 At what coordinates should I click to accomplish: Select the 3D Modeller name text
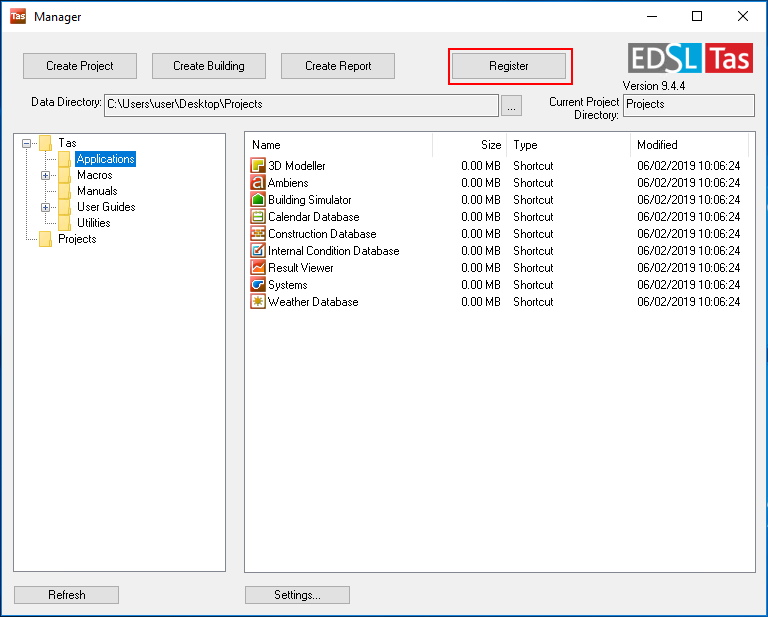(x=297, y=166)
